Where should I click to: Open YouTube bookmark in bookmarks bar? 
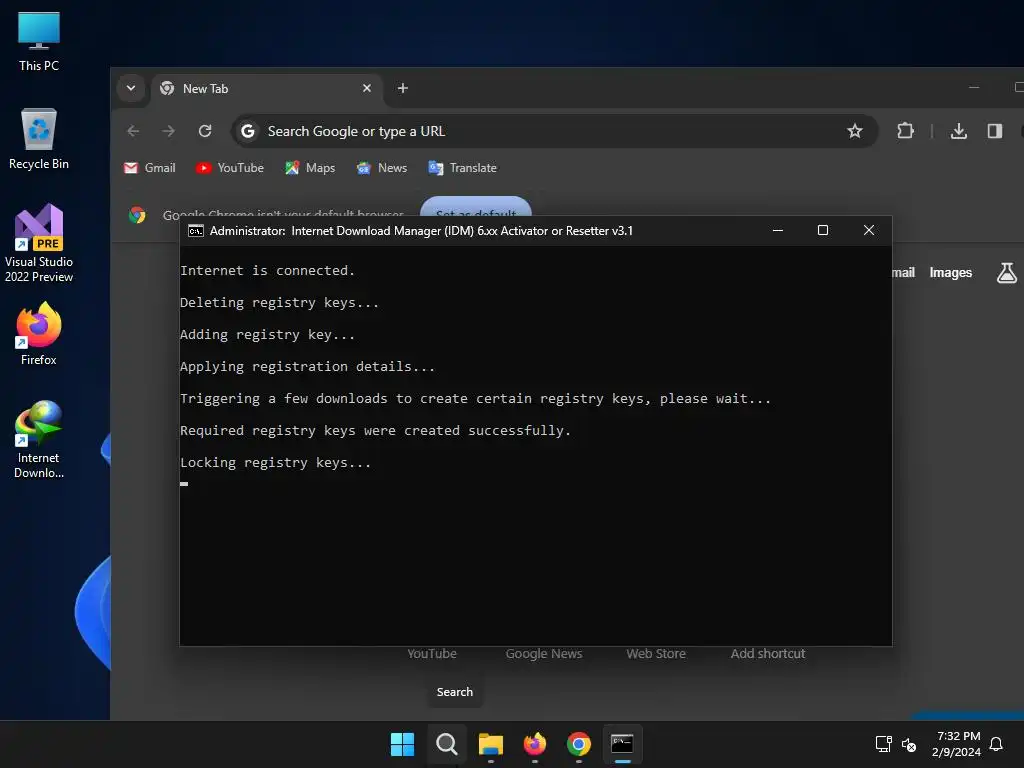pos(230,168)
